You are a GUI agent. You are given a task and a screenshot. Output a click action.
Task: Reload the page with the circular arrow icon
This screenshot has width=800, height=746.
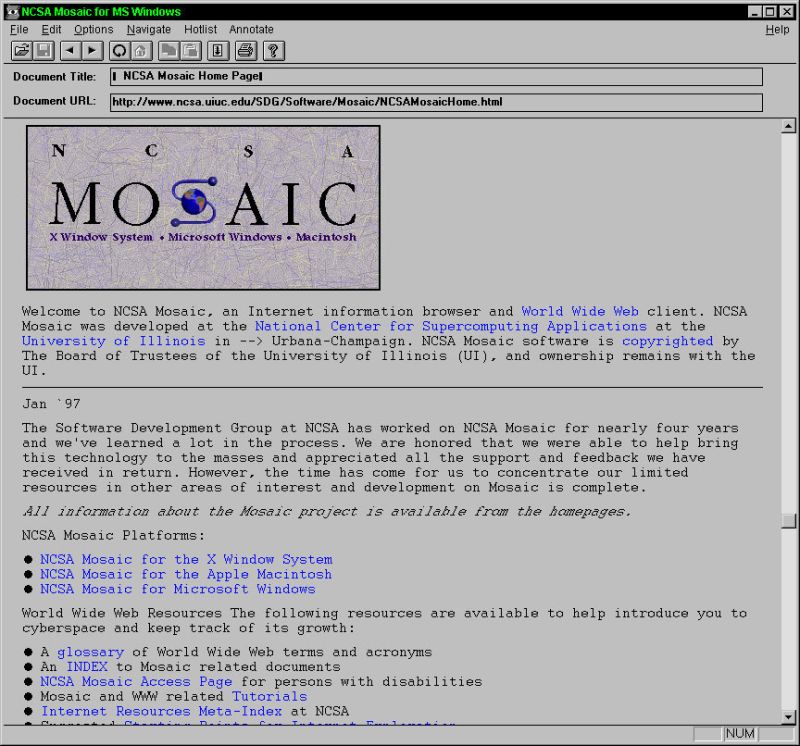pyautogui.click(x=118, y=51)
